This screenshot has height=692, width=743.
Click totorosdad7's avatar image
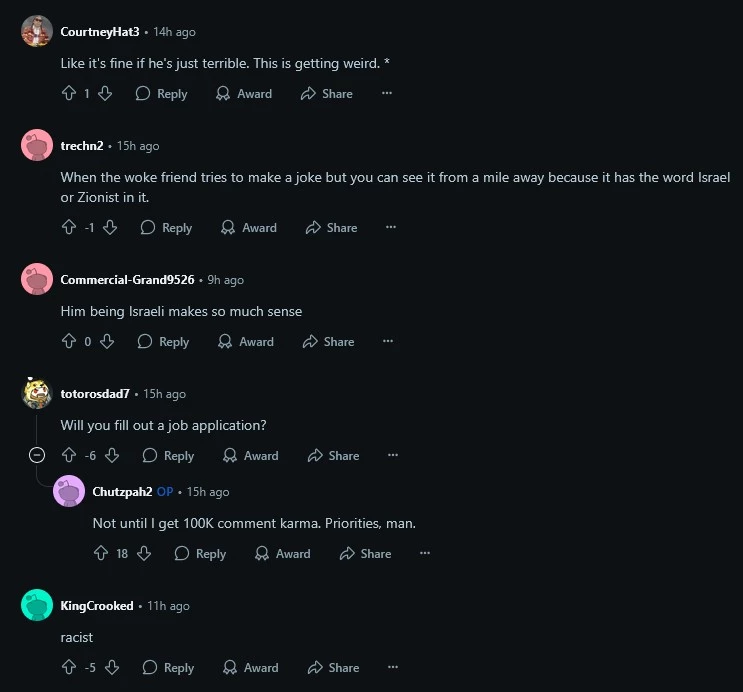pyautogui.click(x=37, y=393)
